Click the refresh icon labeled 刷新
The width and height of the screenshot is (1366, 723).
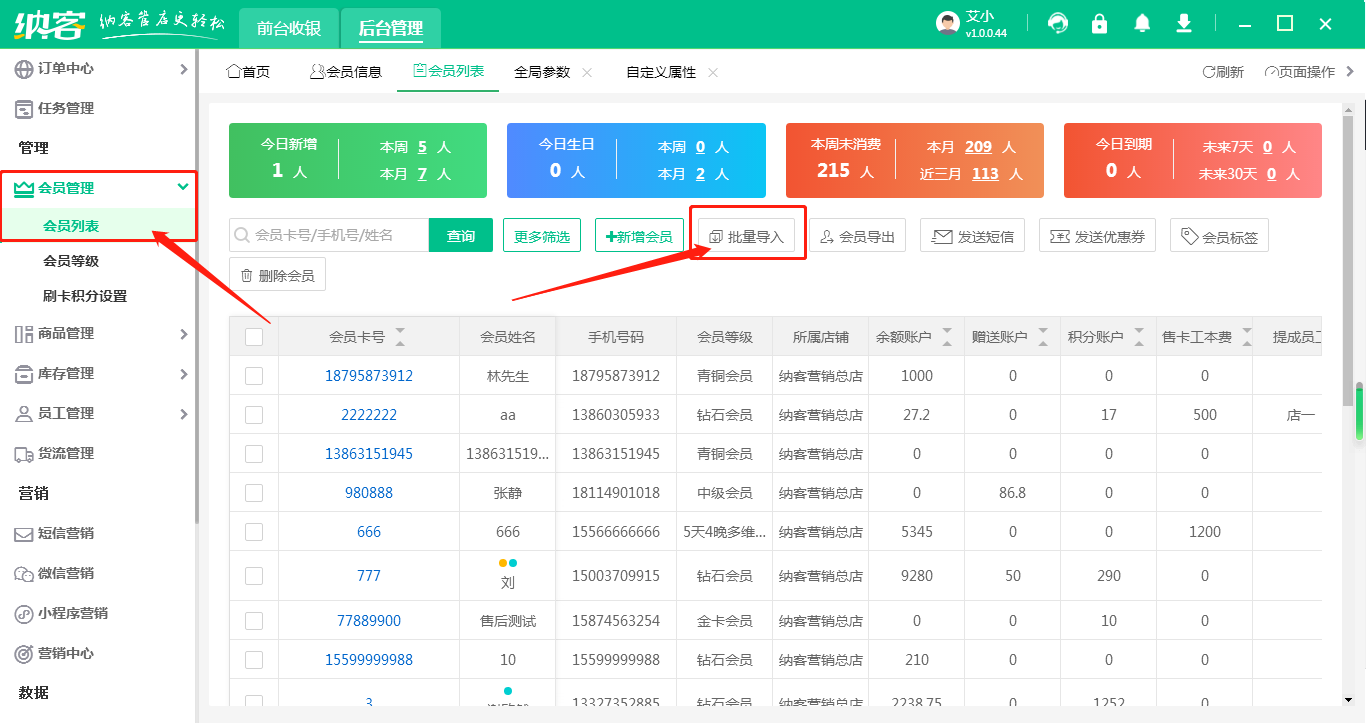click(1222, 72)
